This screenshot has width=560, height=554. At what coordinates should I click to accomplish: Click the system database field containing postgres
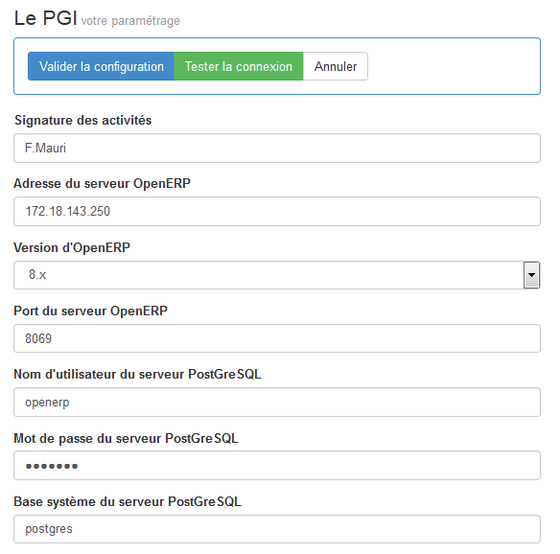[x=277, y=529]
